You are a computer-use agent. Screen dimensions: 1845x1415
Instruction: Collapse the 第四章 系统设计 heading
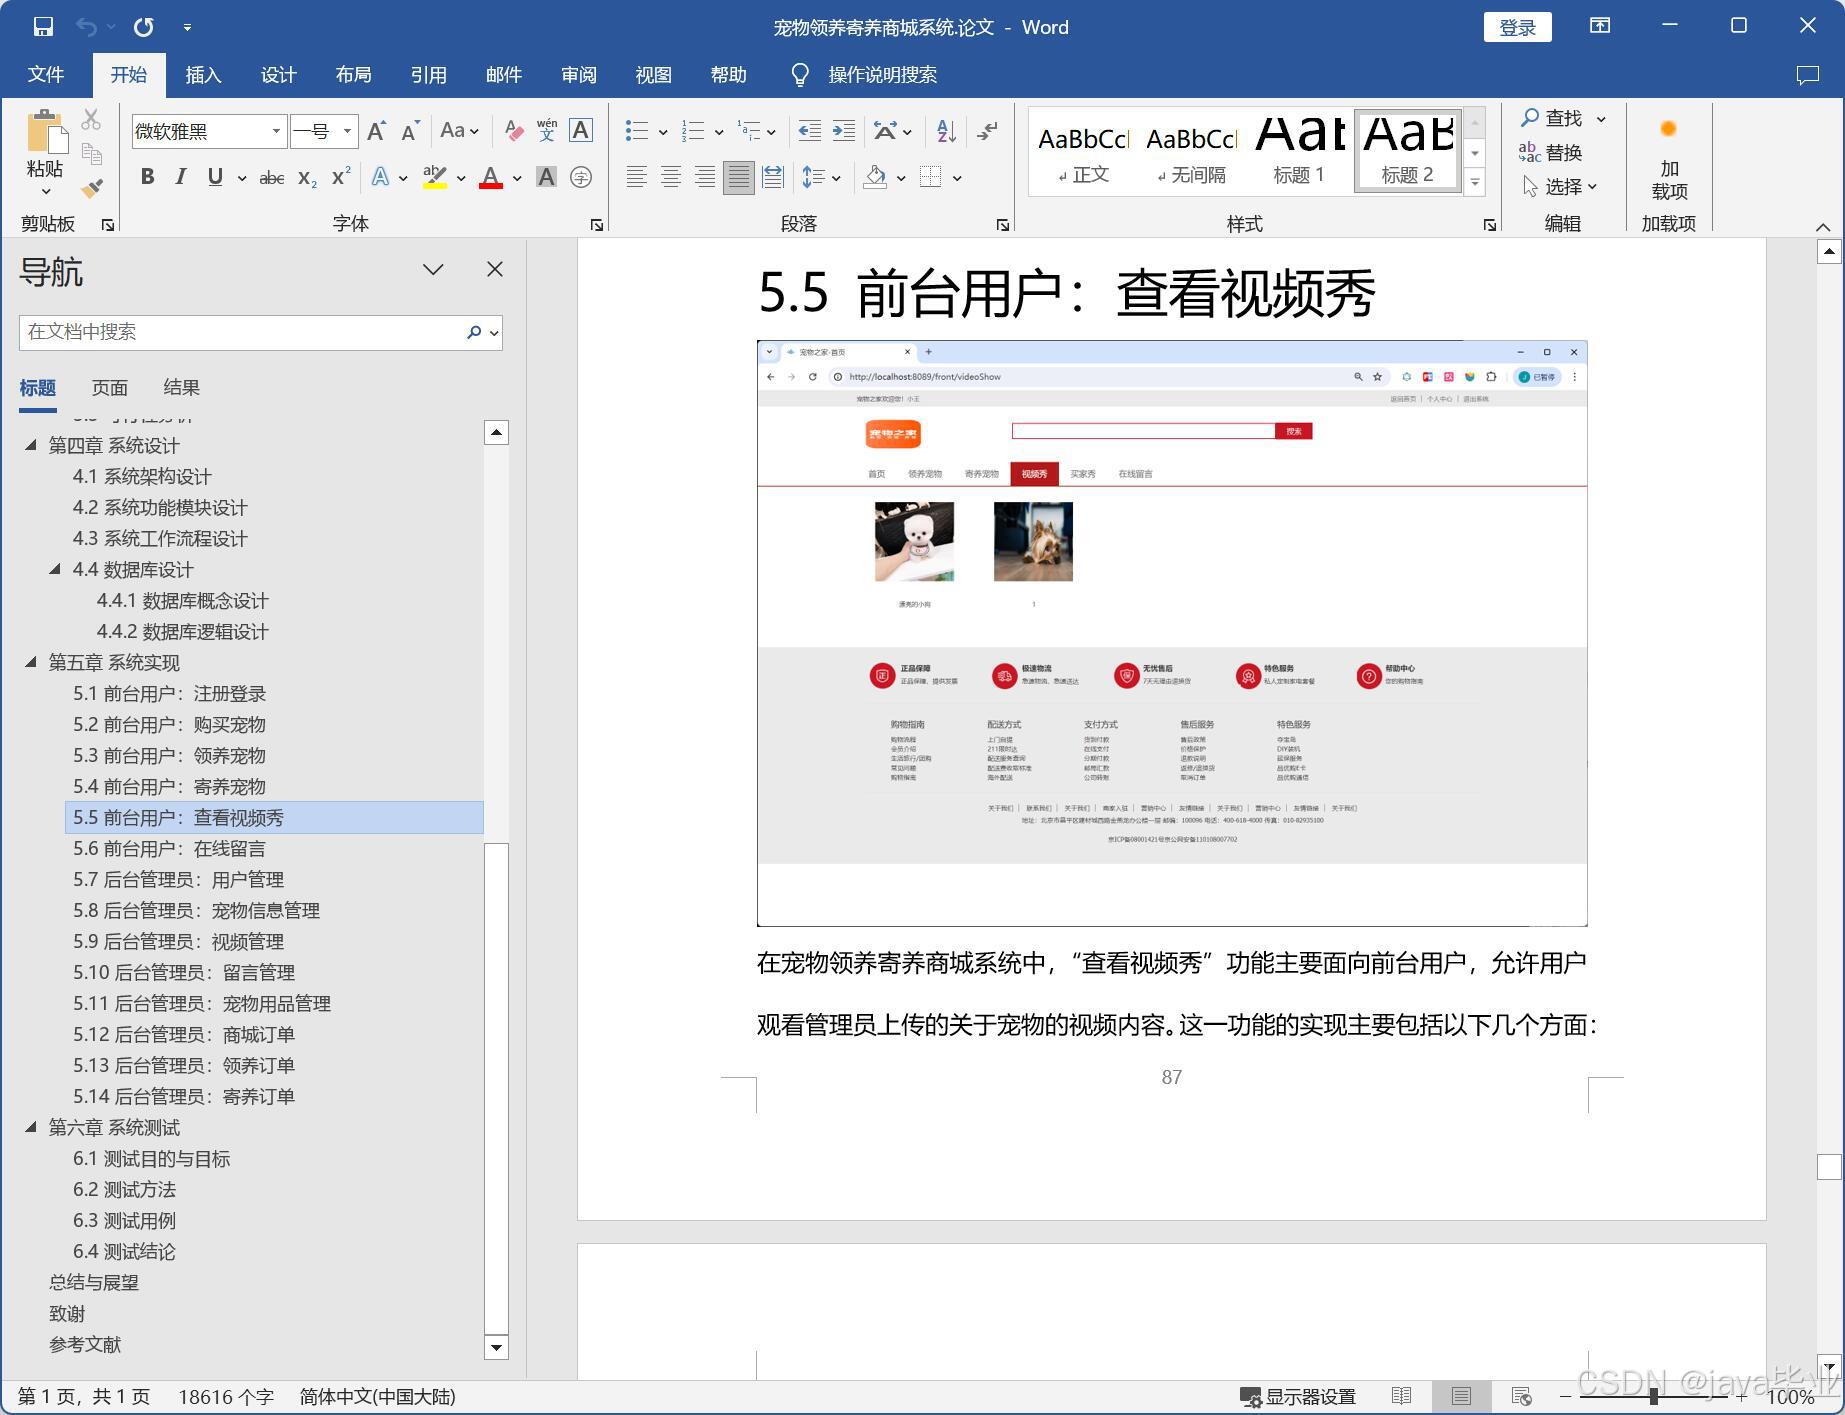31,445
